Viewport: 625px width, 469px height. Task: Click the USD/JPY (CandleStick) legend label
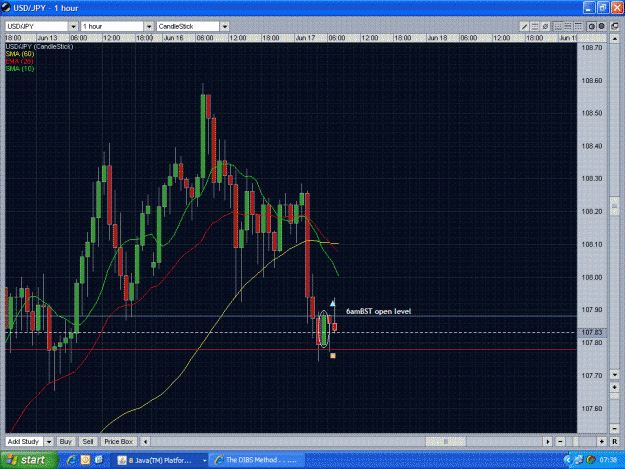(x=39, y=47)
